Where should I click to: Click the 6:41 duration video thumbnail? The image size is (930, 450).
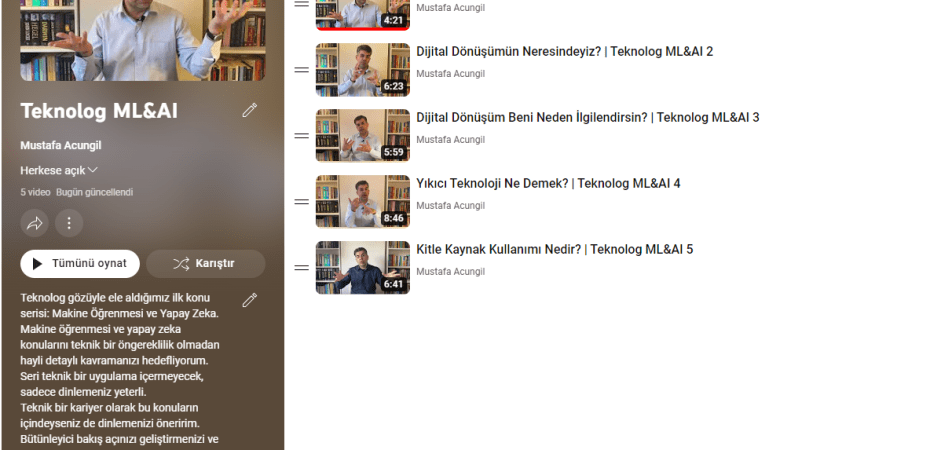[x=362, y=268]
